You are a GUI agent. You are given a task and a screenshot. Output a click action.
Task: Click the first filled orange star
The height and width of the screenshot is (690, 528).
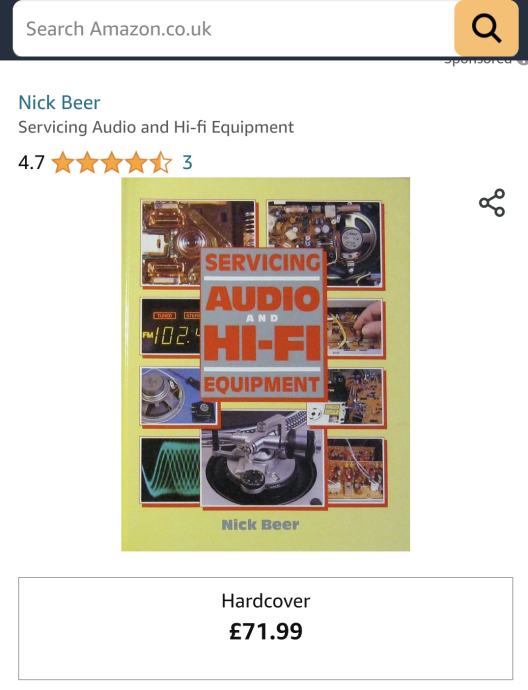point(63,162)
